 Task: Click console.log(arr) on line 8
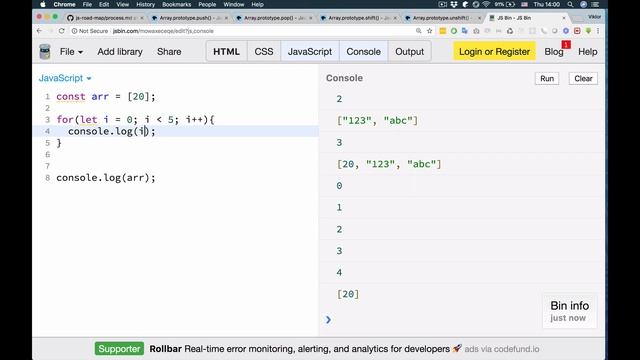(x=106, y=178)
